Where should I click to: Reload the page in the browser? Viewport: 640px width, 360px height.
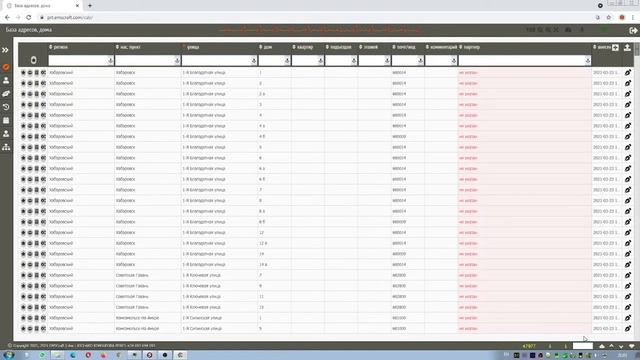click(29, 18)
